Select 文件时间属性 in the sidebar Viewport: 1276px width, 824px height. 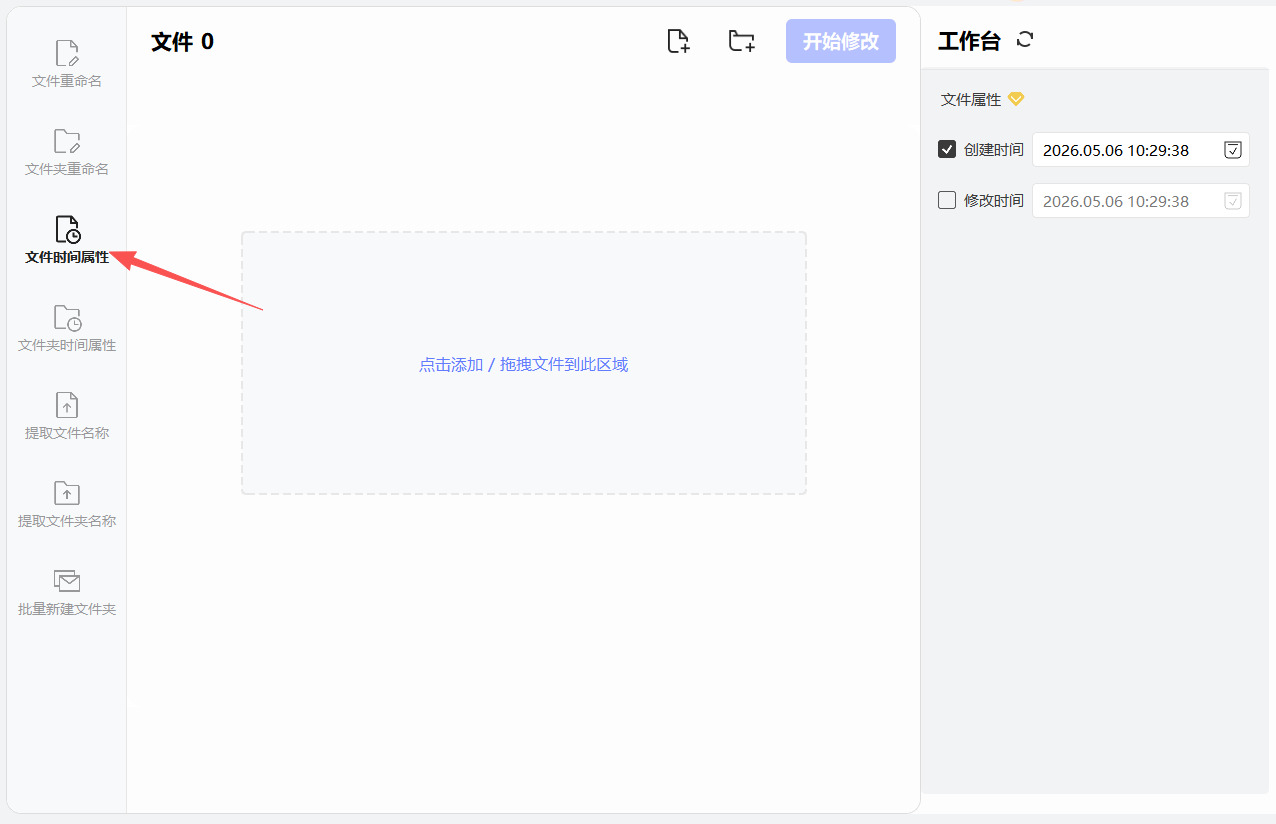click(67, 241)
